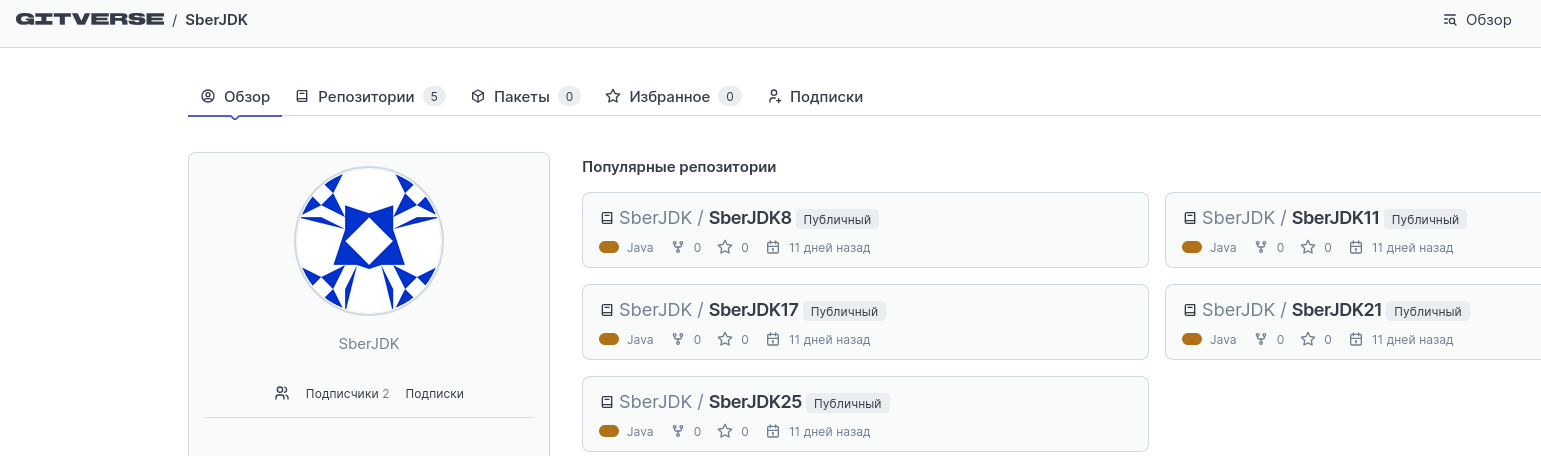This screenshot has width=1541, height=456.
Task: Open the SberJDK11 repository
Action: tap(1336, 218)
